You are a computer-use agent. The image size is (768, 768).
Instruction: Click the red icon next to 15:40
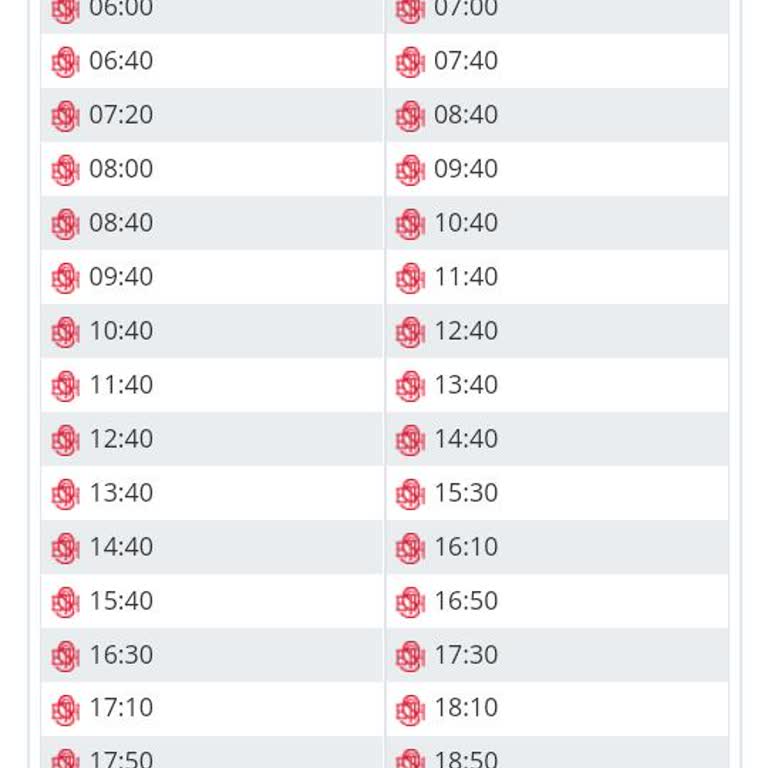click(65, 602)
